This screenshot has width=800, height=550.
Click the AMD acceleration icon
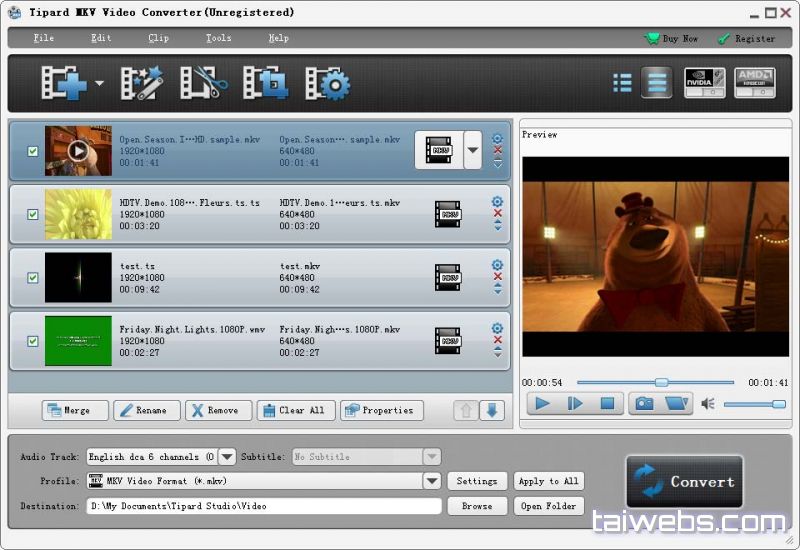point(755,83)
